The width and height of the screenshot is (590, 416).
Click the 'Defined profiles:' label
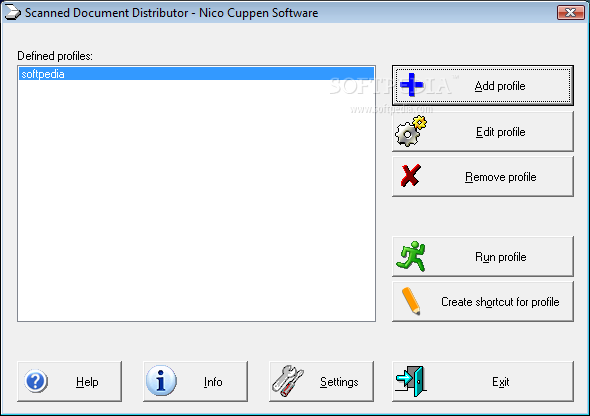click(55, 56)
